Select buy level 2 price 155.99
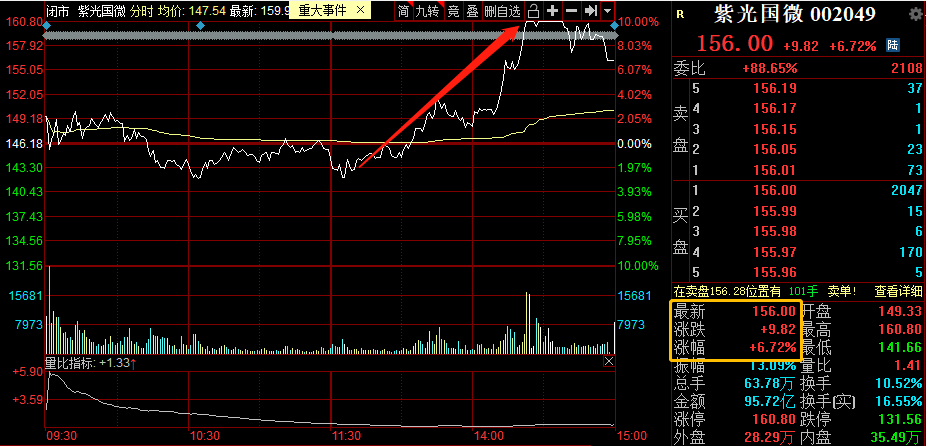This screenshot has height=446, width=926. pos(775,211)
